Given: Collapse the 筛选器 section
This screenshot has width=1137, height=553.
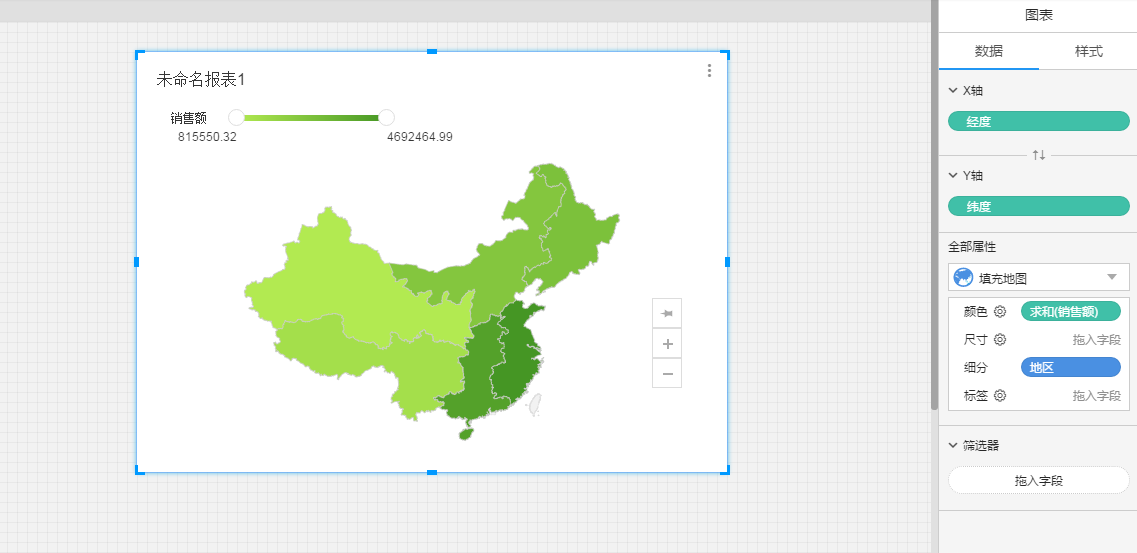Looking at the screenshot, I should point(953,446).
